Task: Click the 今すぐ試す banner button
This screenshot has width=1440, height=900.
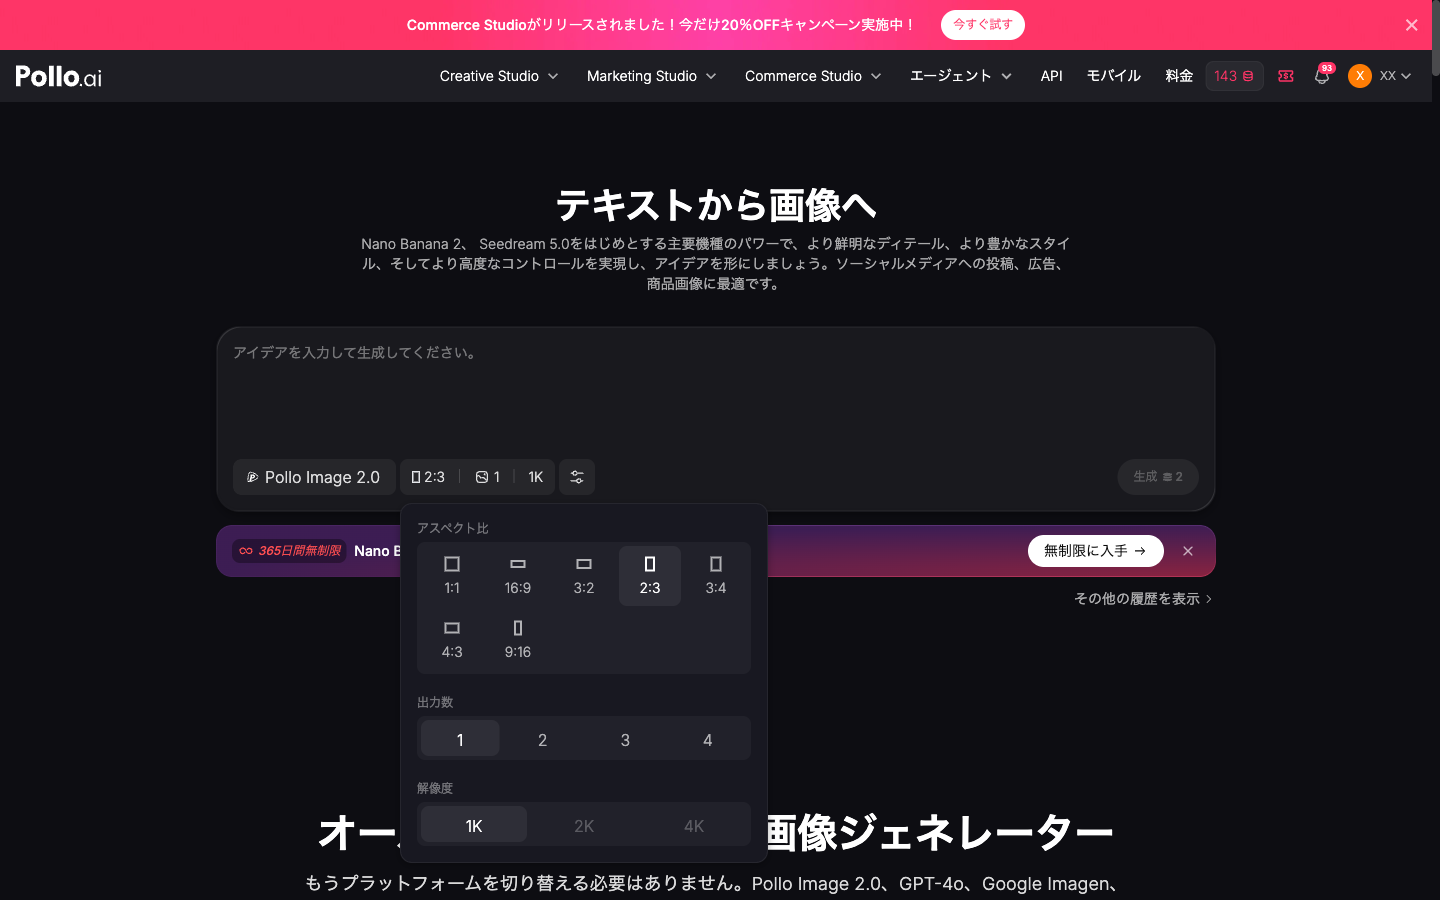Action: point(982,25)
